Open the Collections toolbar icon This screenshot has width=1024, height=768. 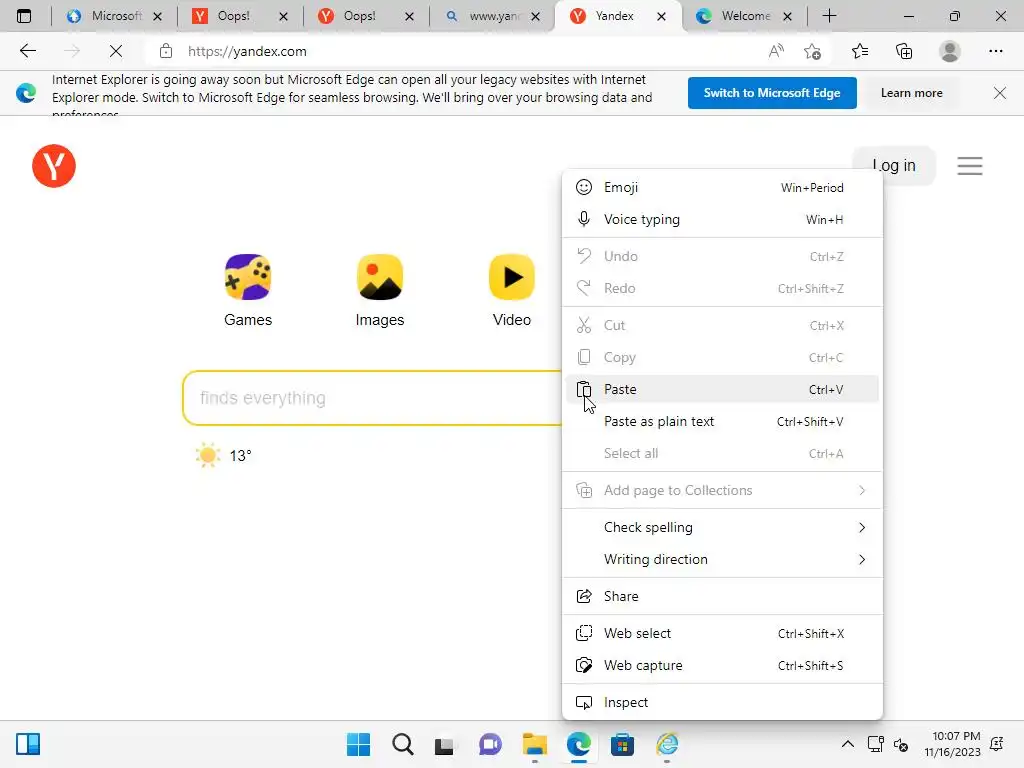(x=904, y=51)
